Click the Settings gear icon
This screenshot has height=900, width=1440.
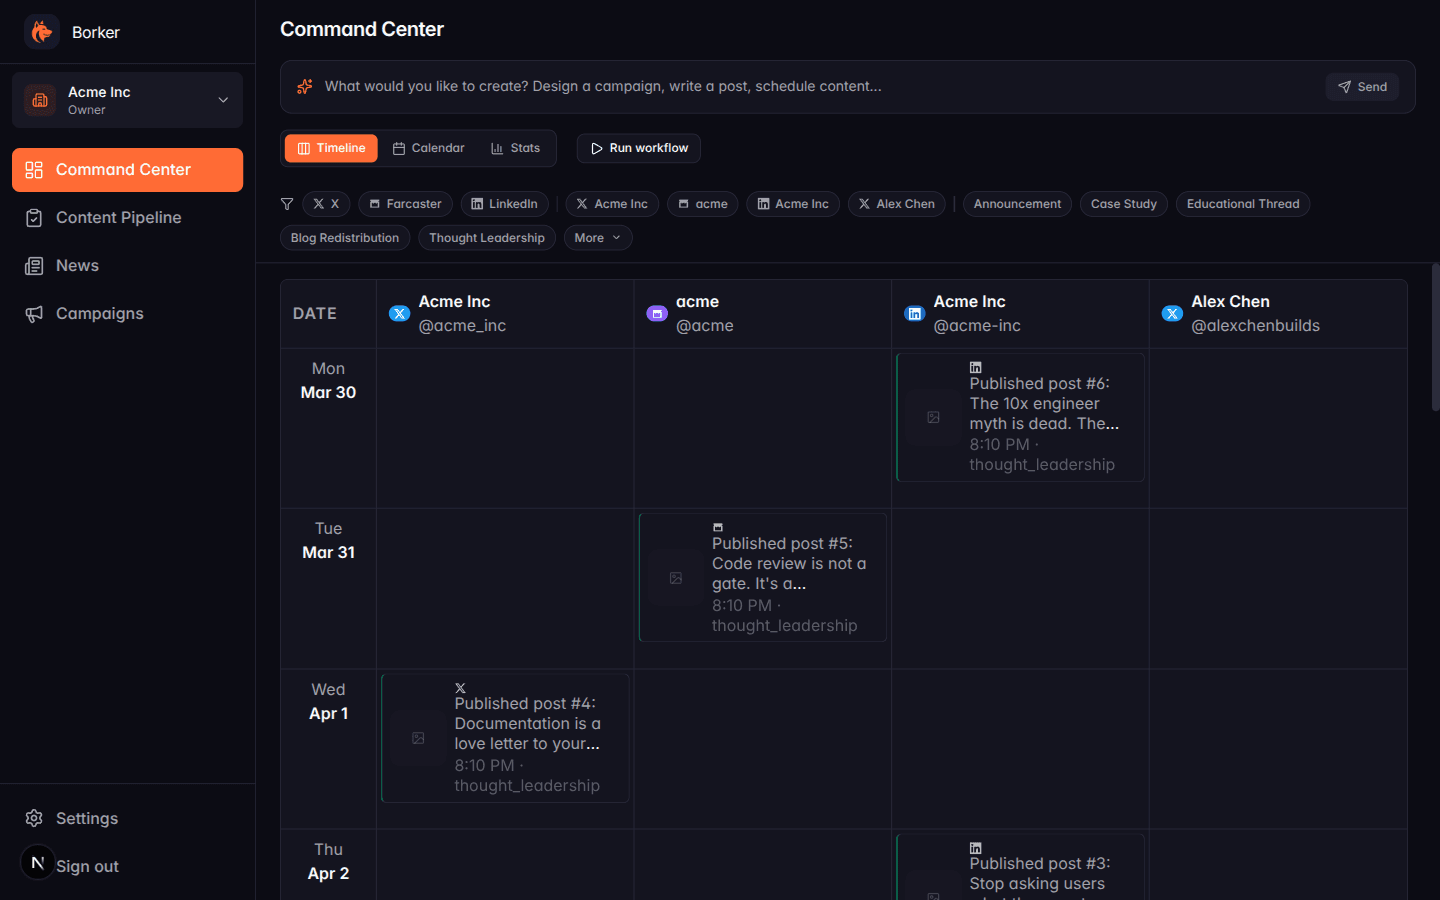pos(36,818)
